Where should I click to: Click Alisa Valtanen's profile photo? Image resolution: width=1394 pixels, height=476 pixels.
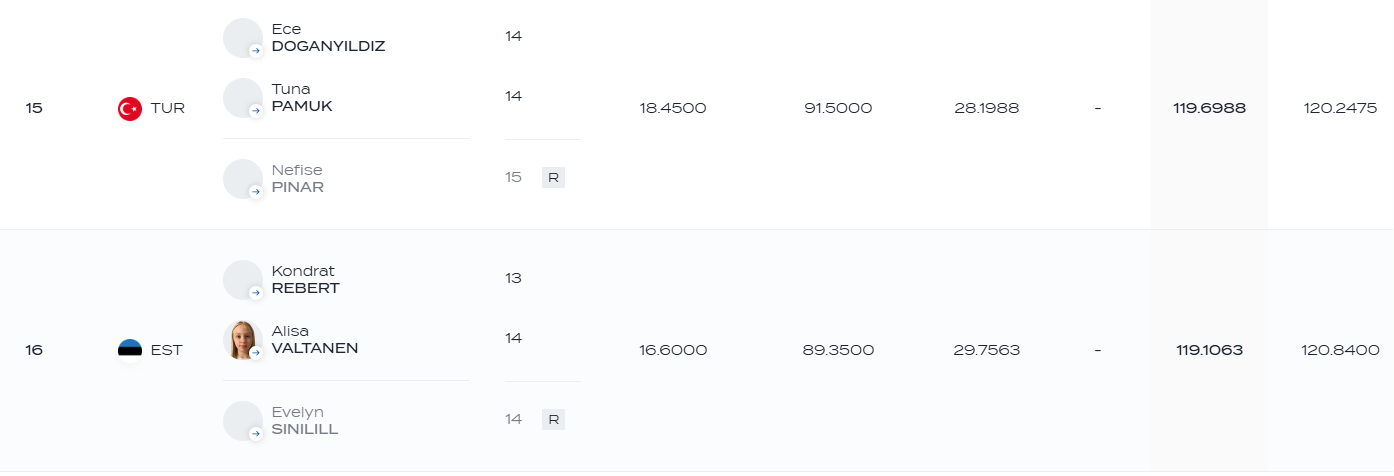tap(242, 340)
